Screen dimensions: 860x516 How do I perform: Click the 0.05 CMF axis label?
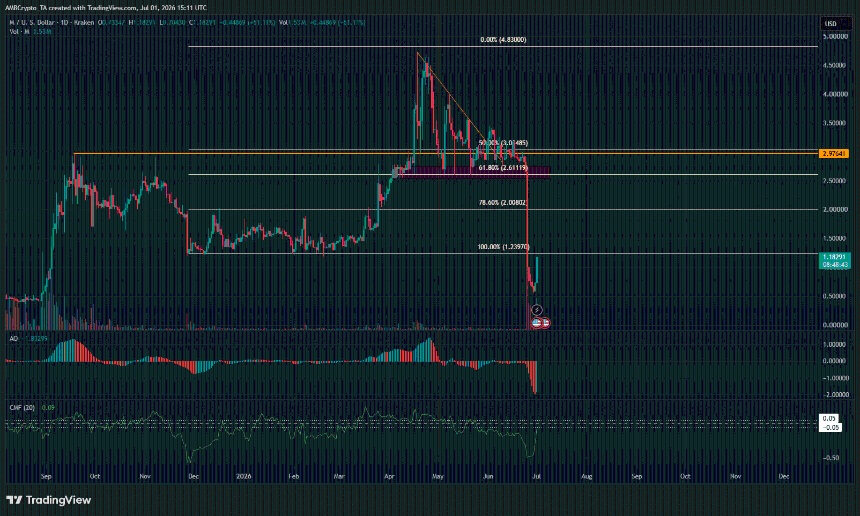coord(829,418)
